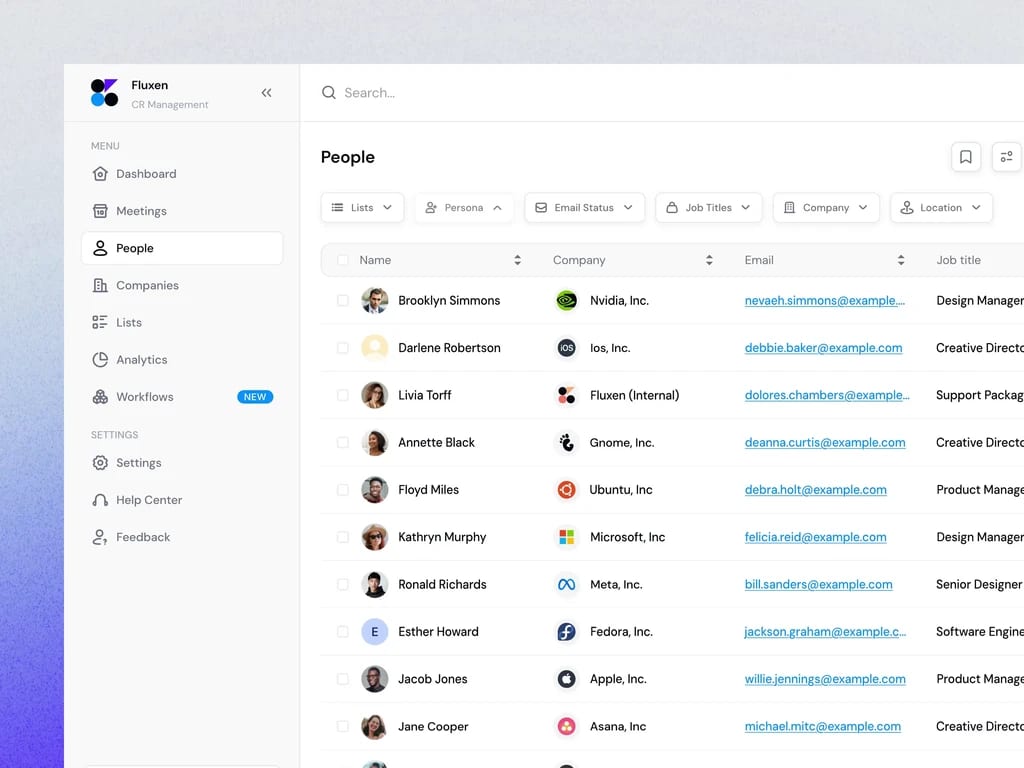This screenshot has width=1024, height=768.
Task: Collapse the sidebar with the double-chevron icon
Action: pyautogui.click(x=266, y=93)
